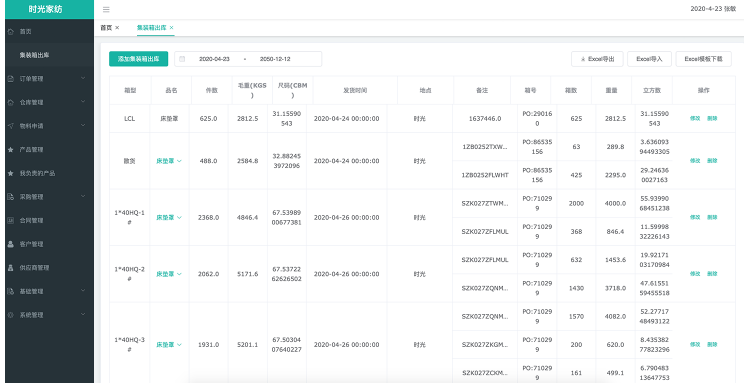Click the 2020-04-23 start date field

[214, 59]
